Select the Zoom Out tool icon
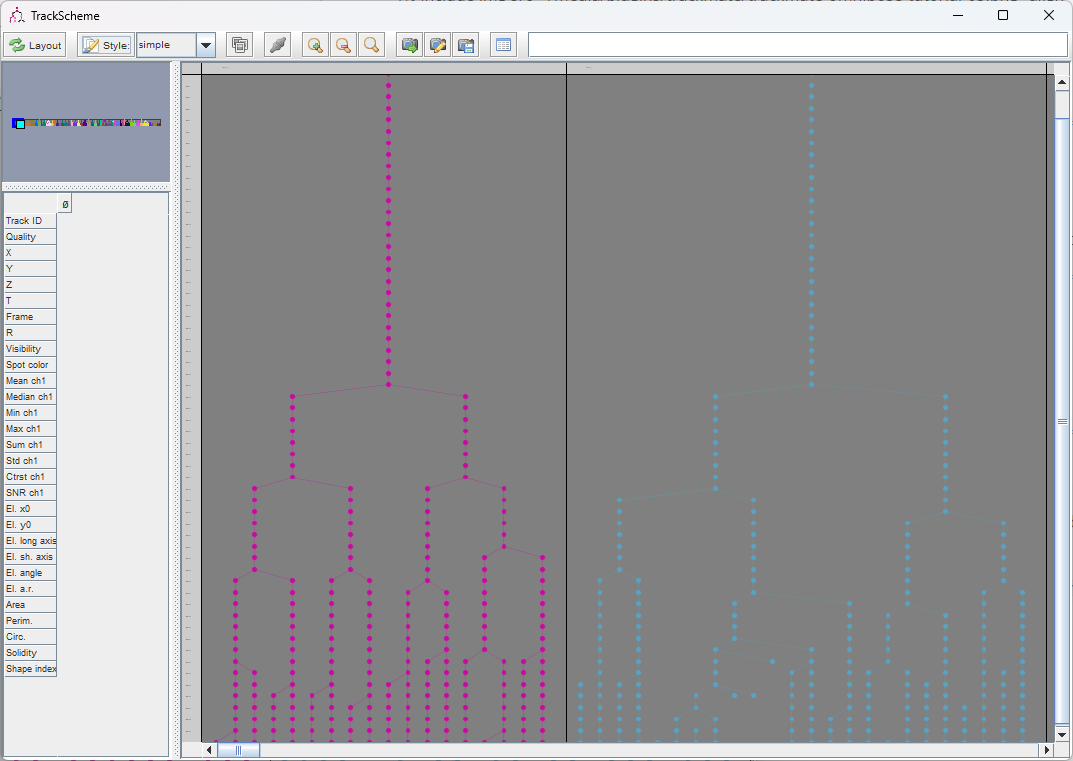The width and height of the screenshot is (1073, 761). click(343, 45)
